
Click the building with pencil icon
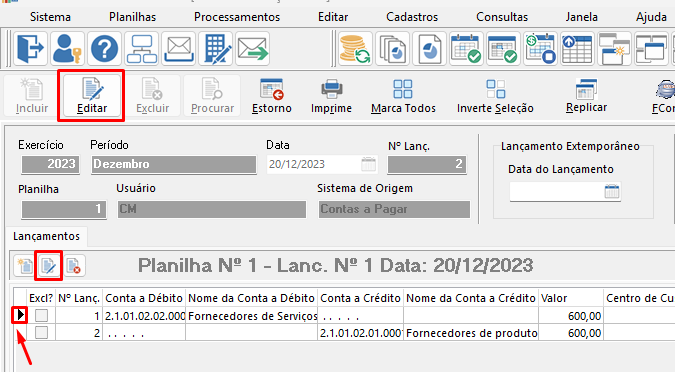coord(216,49)
